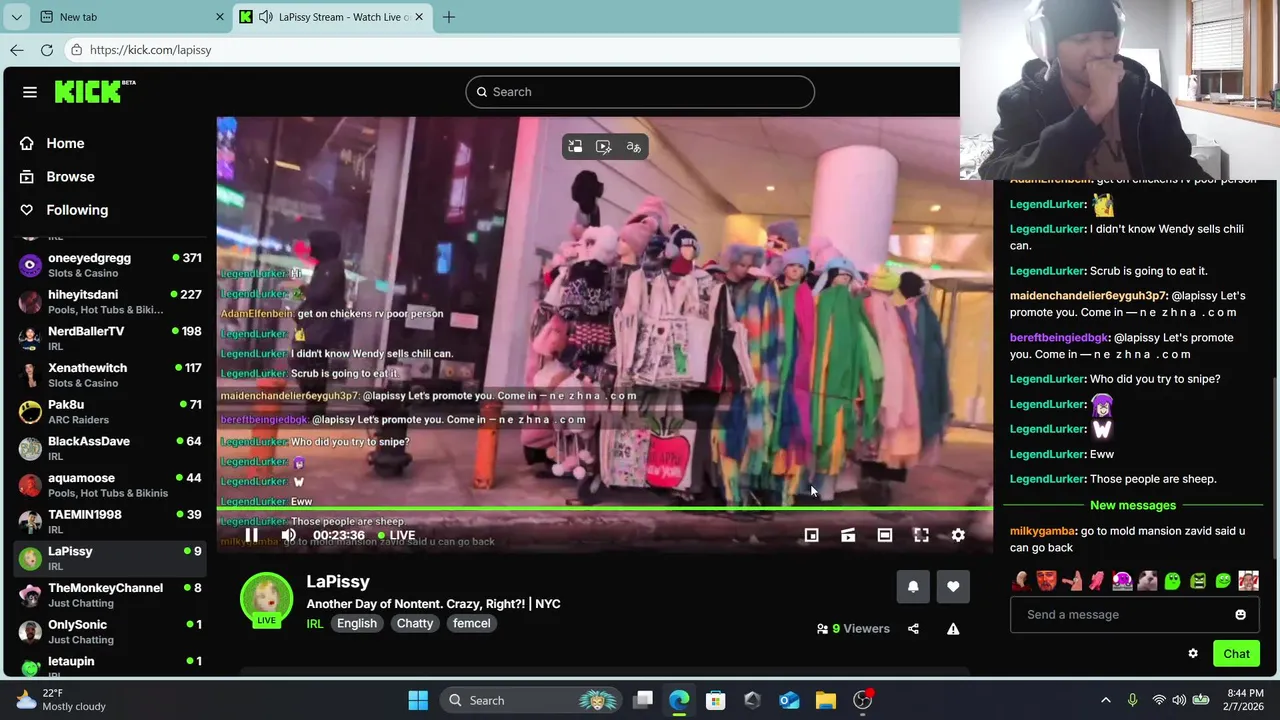Click milkygamba username in chat

coord(1043,531)
